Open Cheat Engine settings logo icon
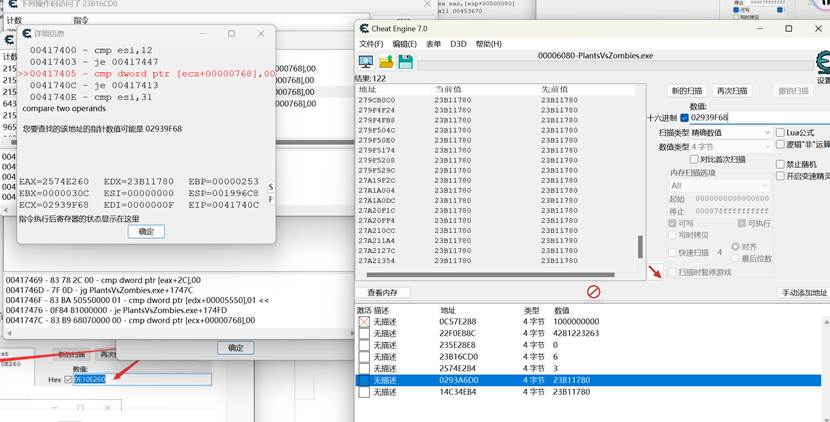 [823, 62]
